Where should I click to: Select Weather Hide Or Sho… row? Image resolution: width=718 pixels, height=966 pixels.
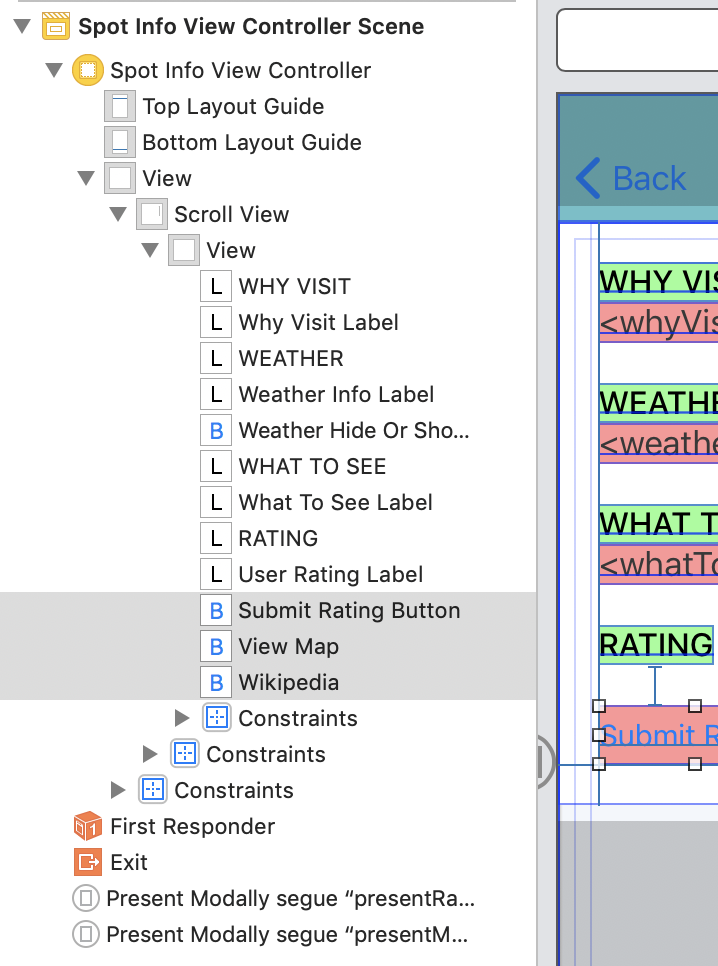coord(354,430)
